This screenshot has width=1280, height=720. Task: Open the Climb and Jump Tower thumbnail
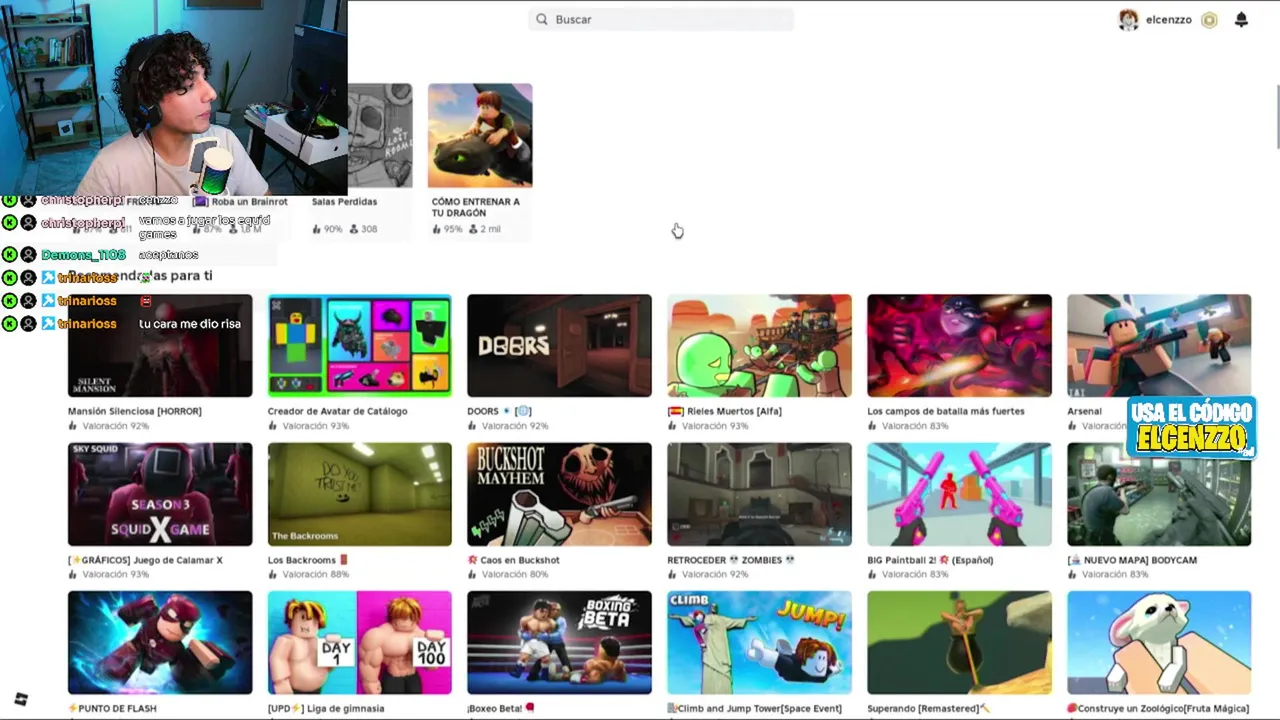(759, 642)
